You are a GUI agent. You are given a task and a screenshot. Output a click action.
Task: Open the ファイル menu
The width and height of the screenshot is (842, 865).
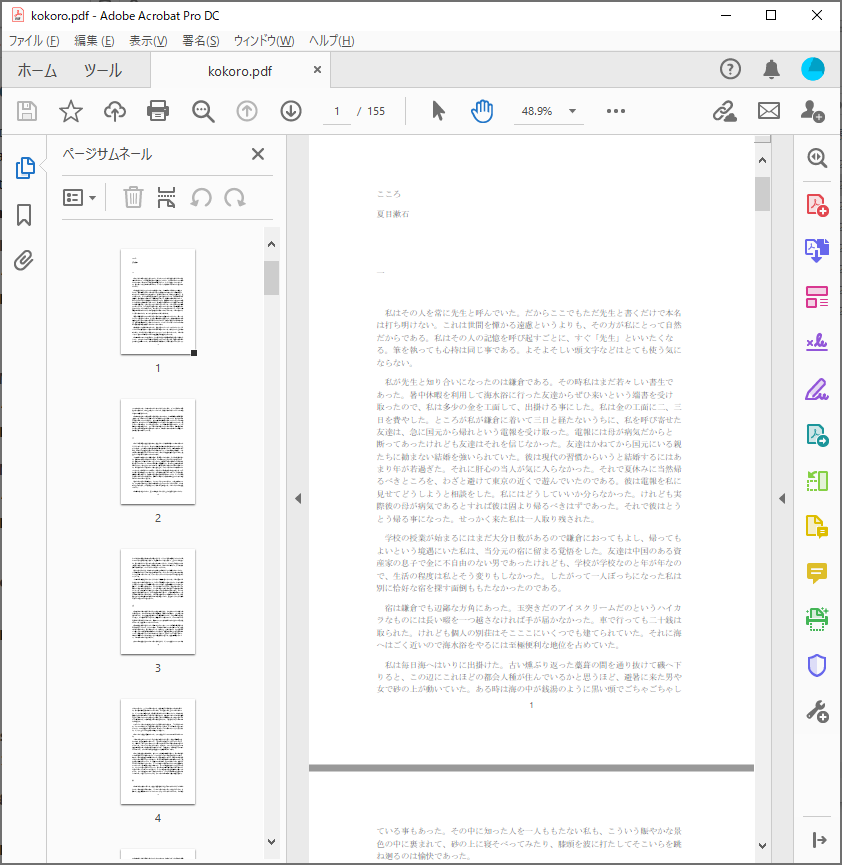click(34, 41)
